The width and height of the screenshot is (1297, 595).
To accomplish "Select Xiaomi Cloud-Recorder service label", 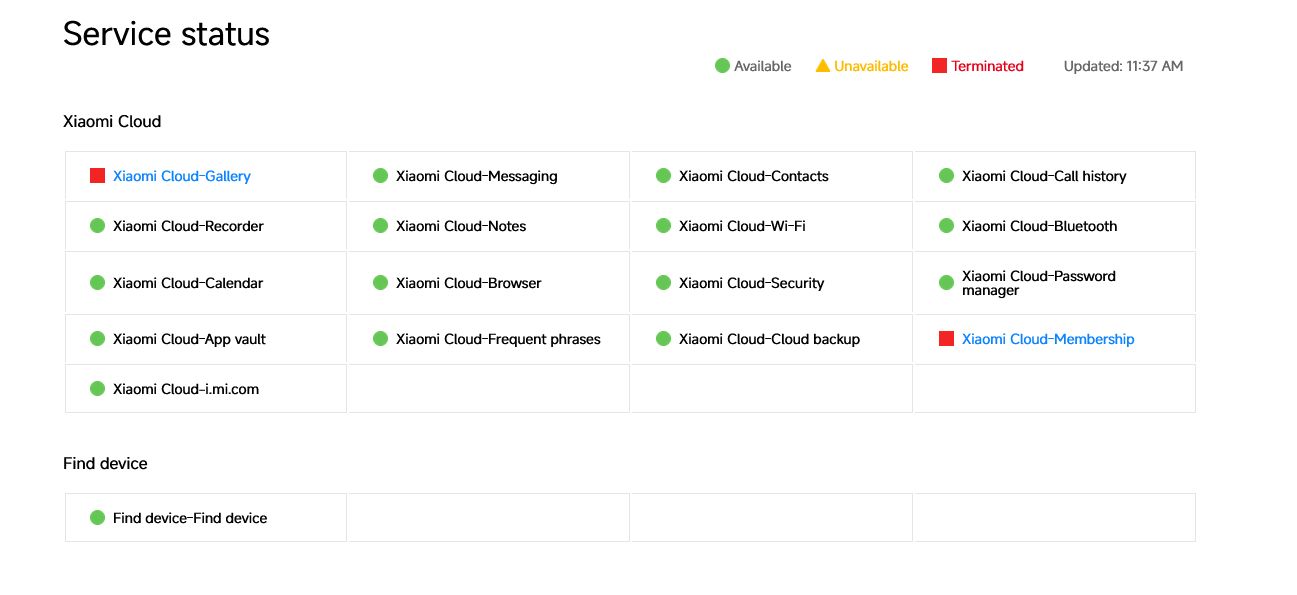I will point(188,226).
